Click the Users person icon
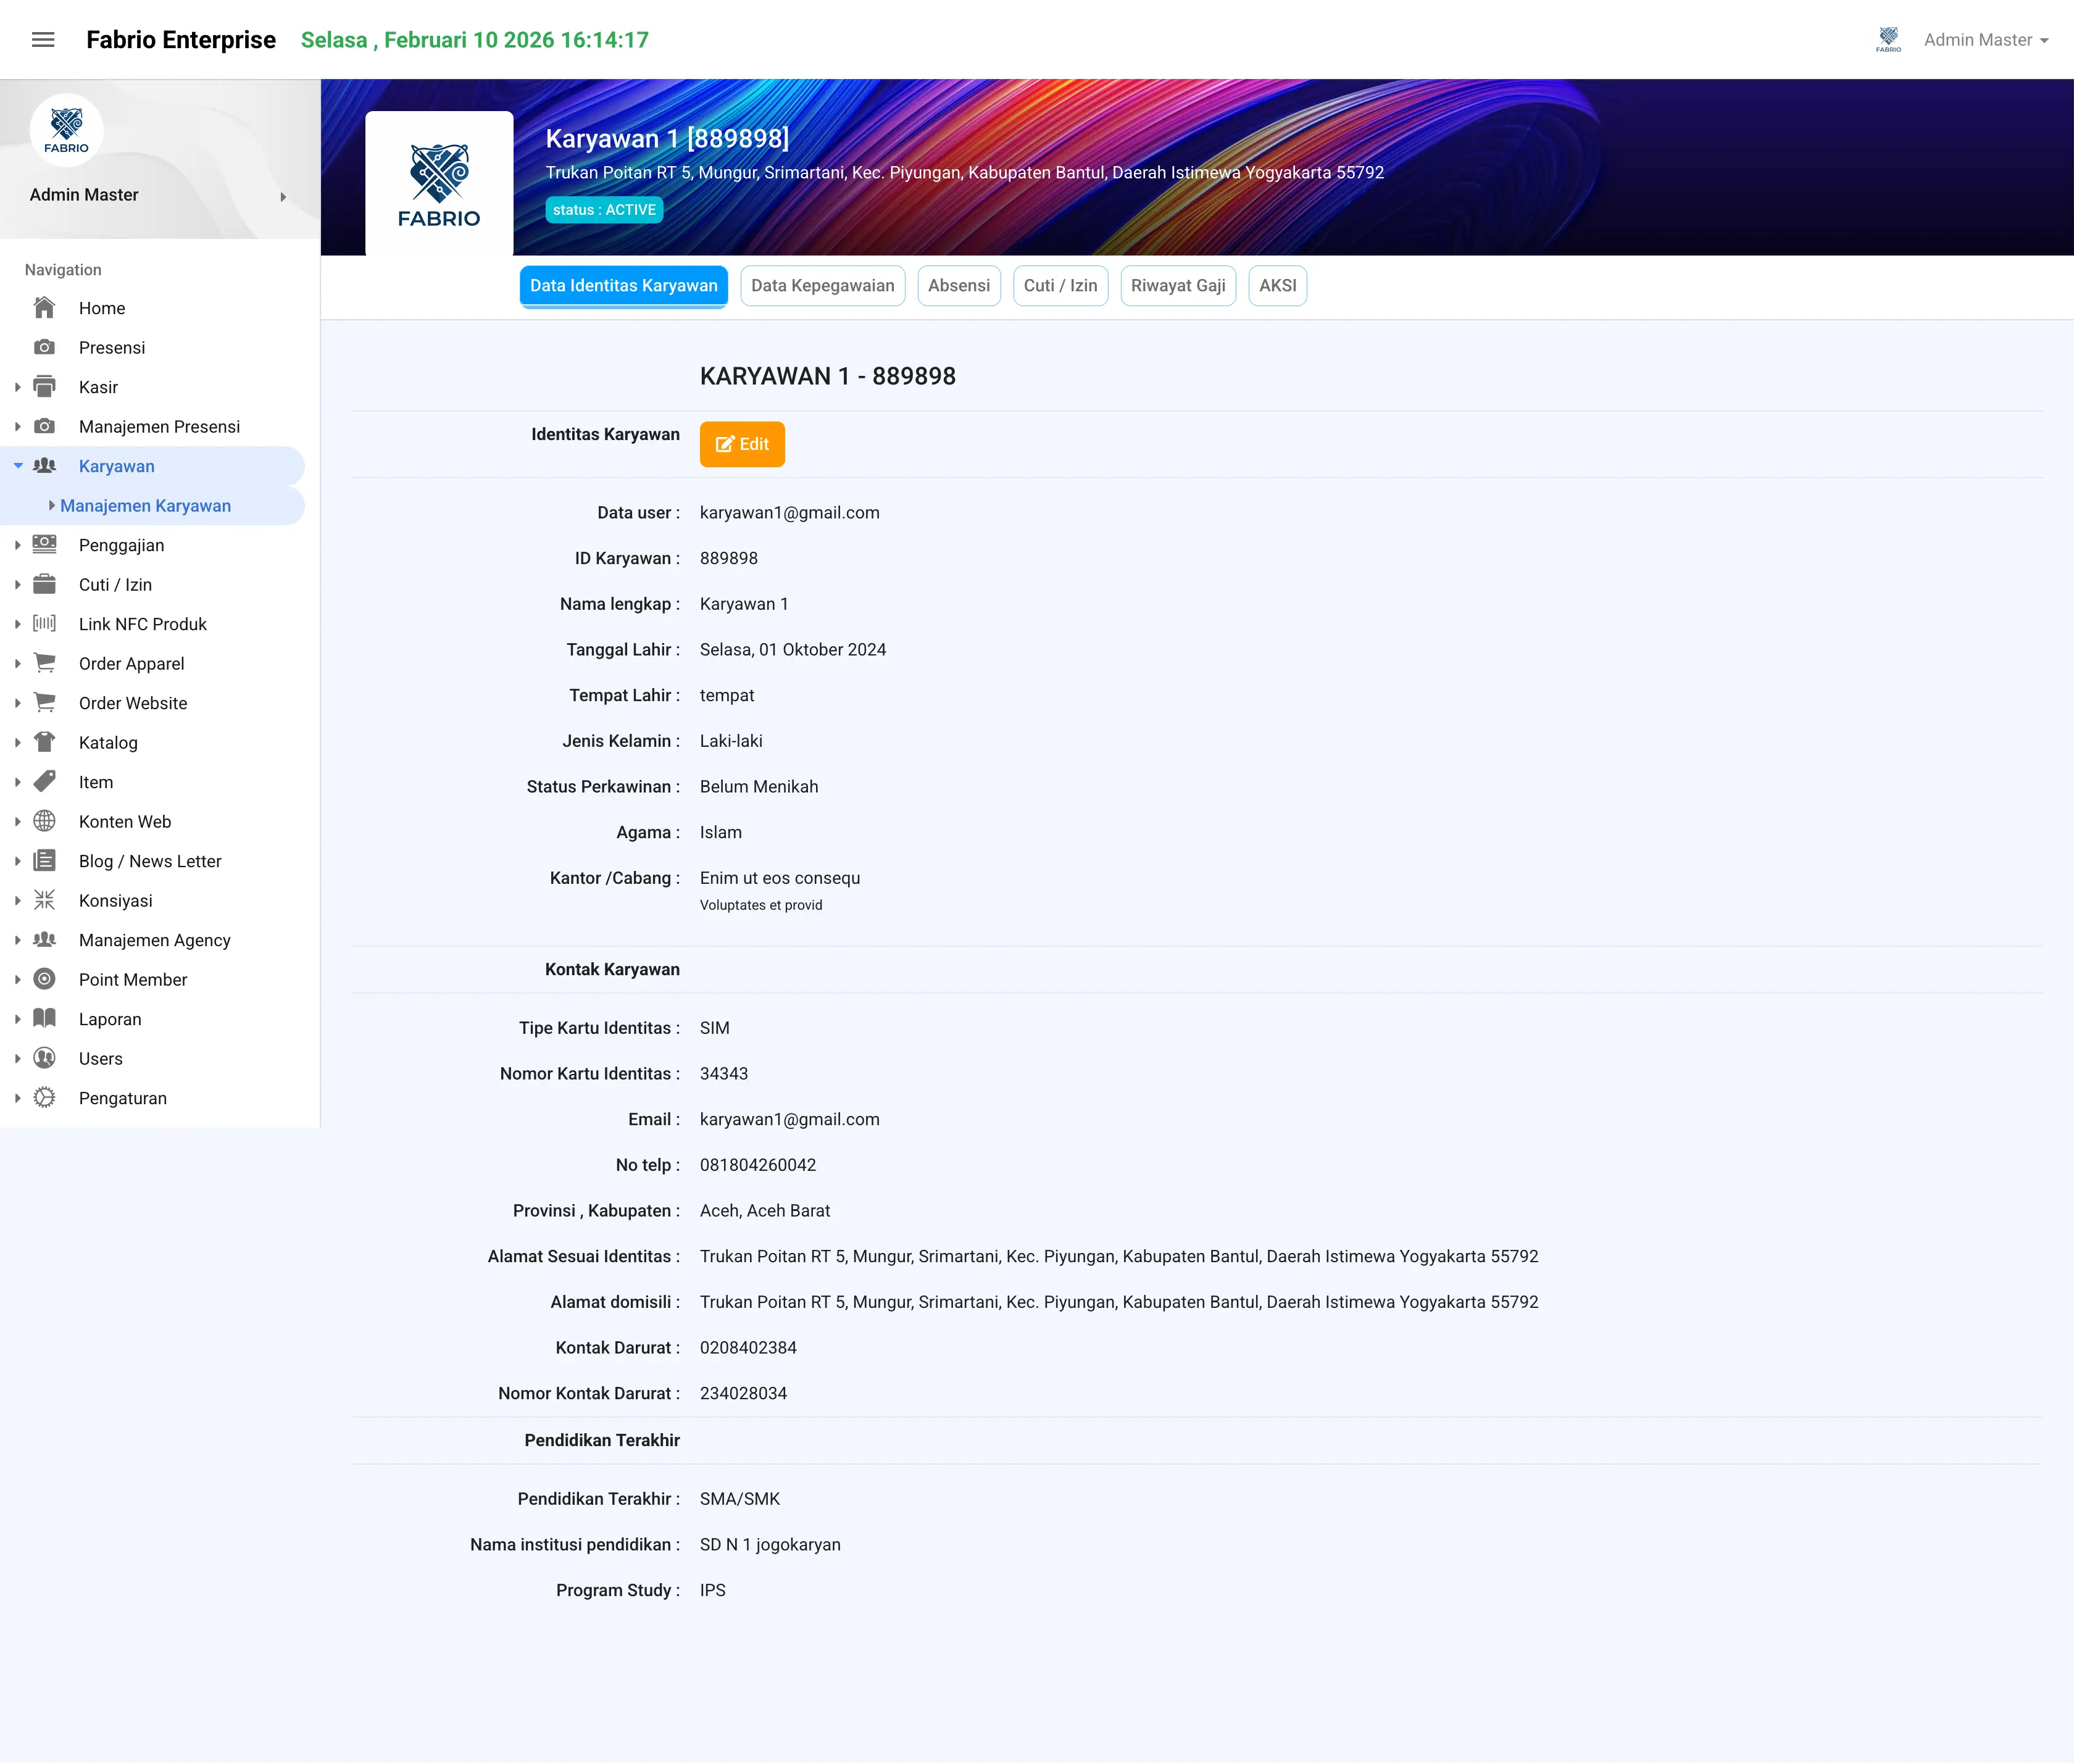Viewport: 2074px width, 1764px height. [x=44, y=1058]
